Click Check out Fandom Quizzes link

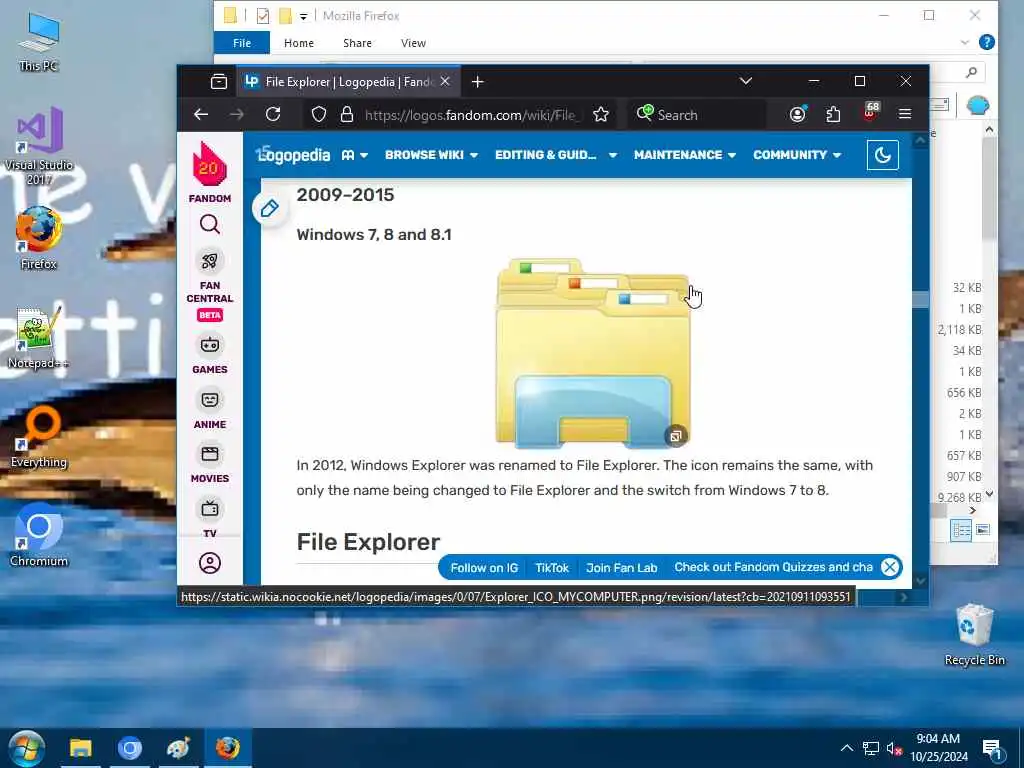[x=773, y=567]
